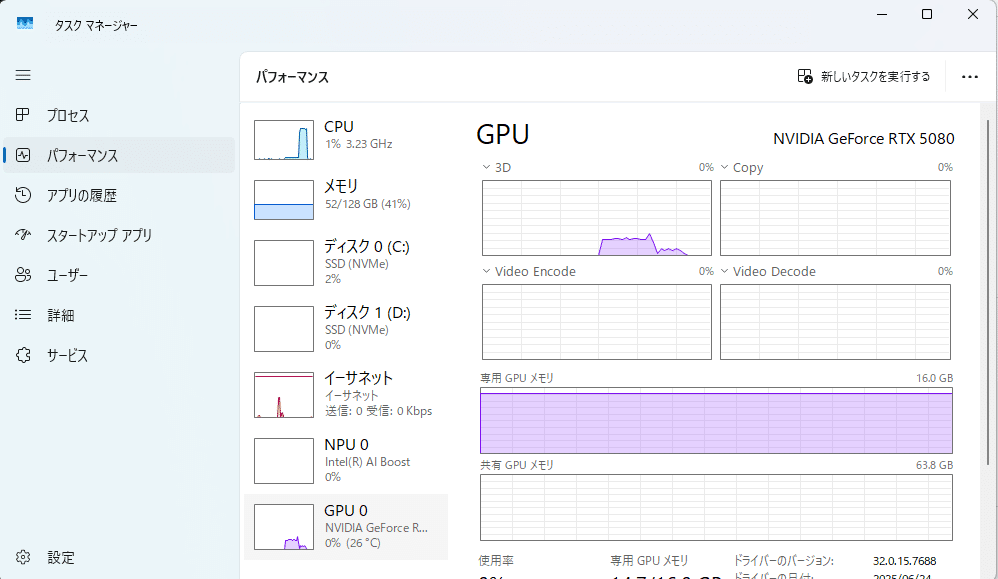
Task: Open the 詳細 details list icon
Action: click(x=24, y=316)
